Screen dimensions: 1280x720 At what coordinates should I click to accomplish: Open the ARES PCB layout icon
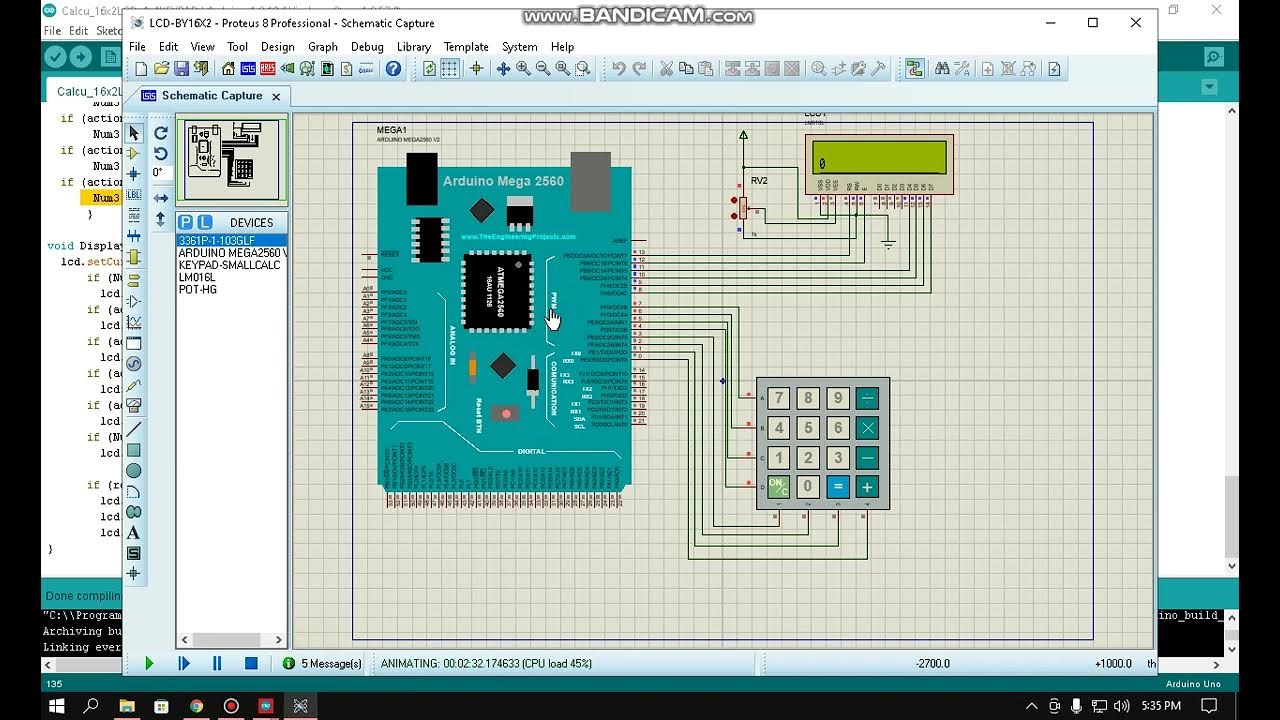[x=268, y=69]
